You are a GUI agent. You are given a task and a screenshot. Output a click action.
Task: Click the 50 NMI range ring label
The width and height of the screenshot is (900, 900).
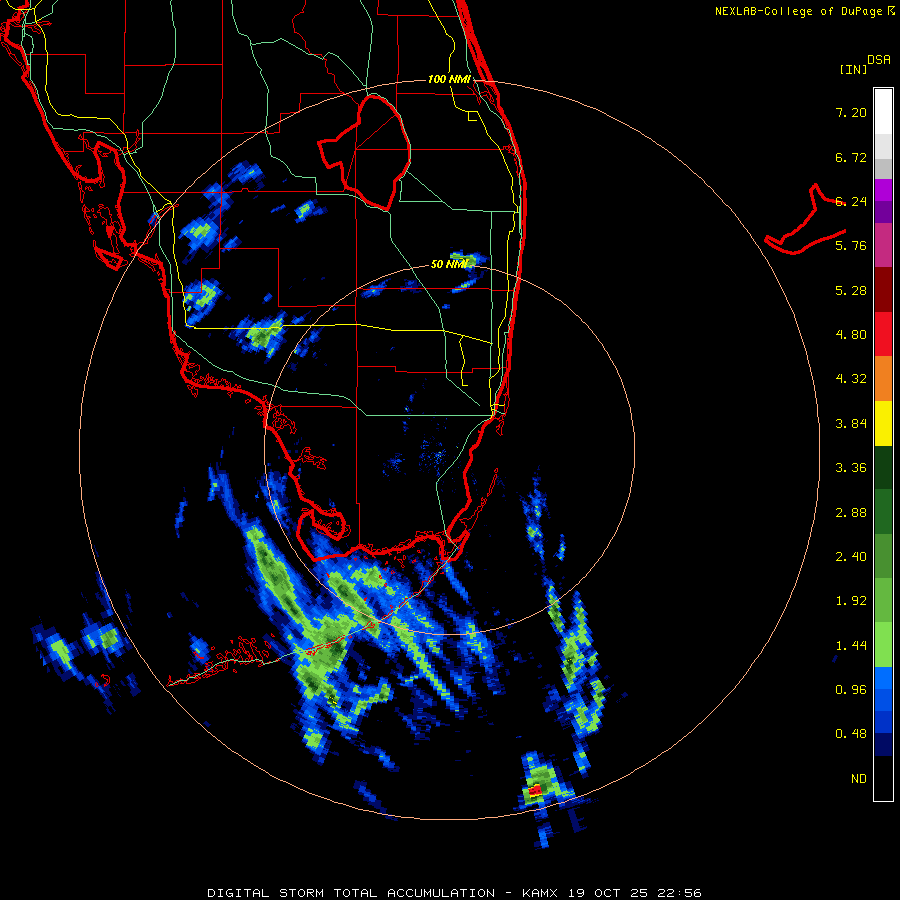(449, 264)
